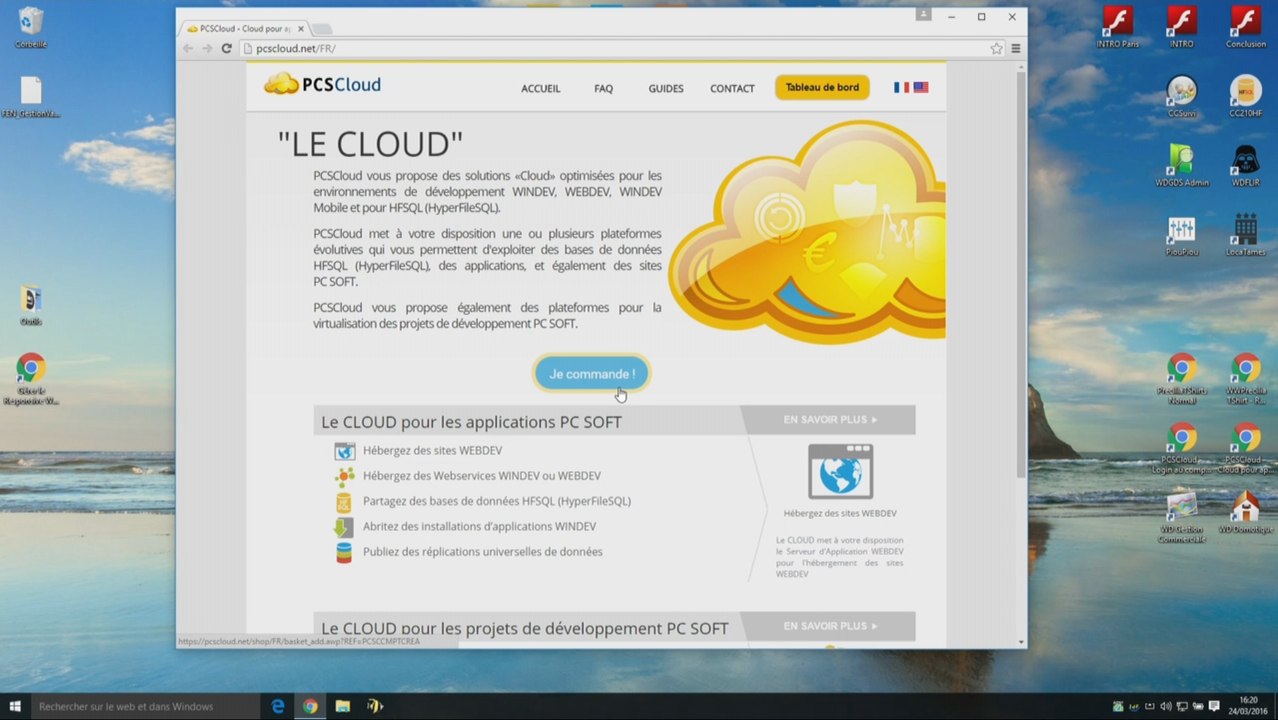Open a new Chrome tab

pos(323,29)
